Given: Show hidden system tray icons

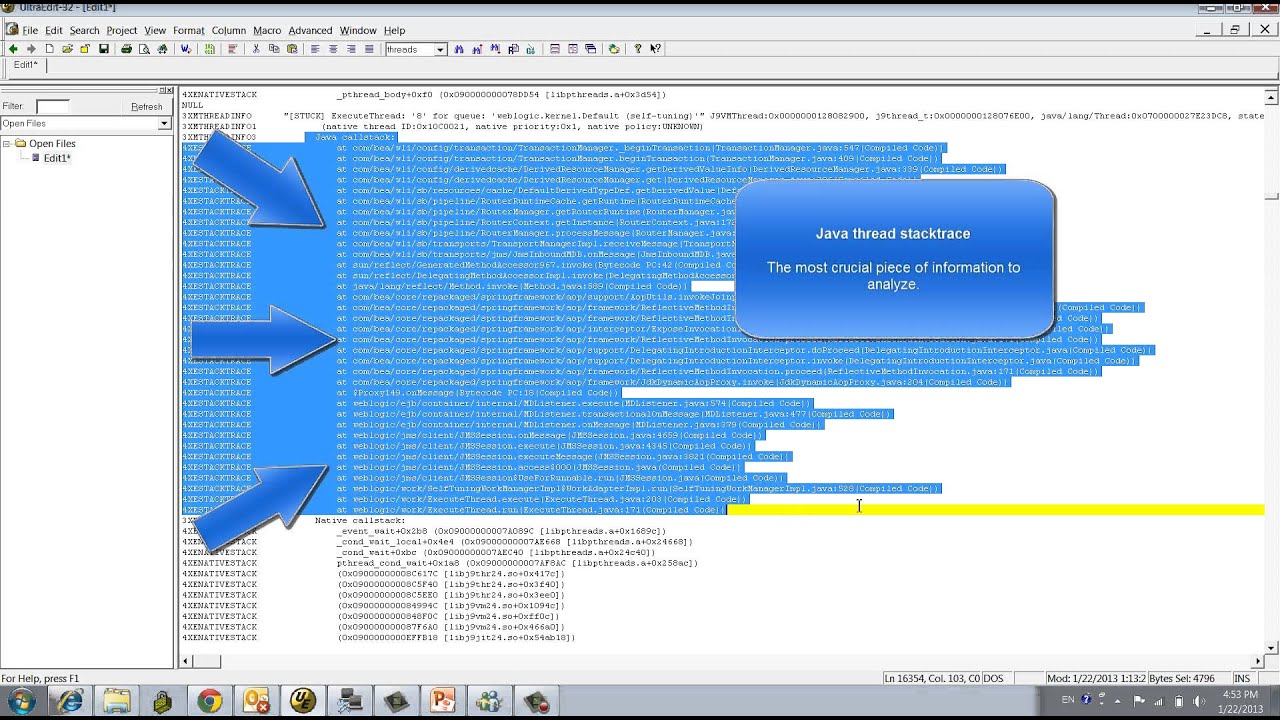Looking at the screenshot, I should click(1117, 701).
